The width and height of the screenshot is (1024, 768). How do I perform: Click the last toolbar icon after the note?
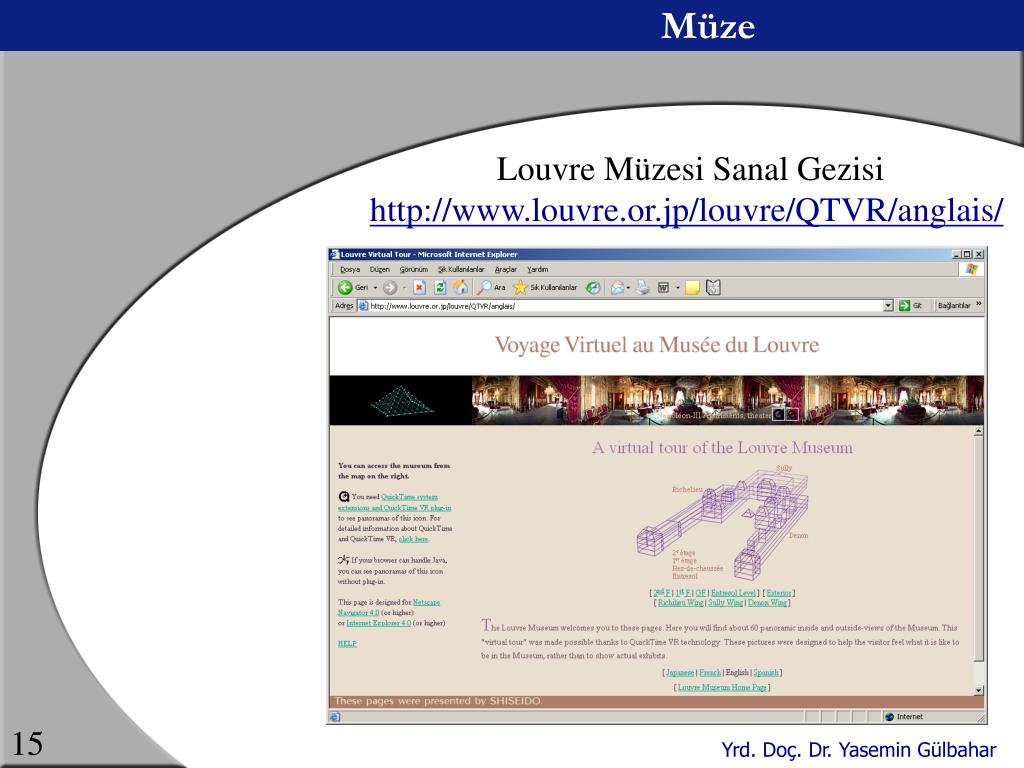click(713, 287)
